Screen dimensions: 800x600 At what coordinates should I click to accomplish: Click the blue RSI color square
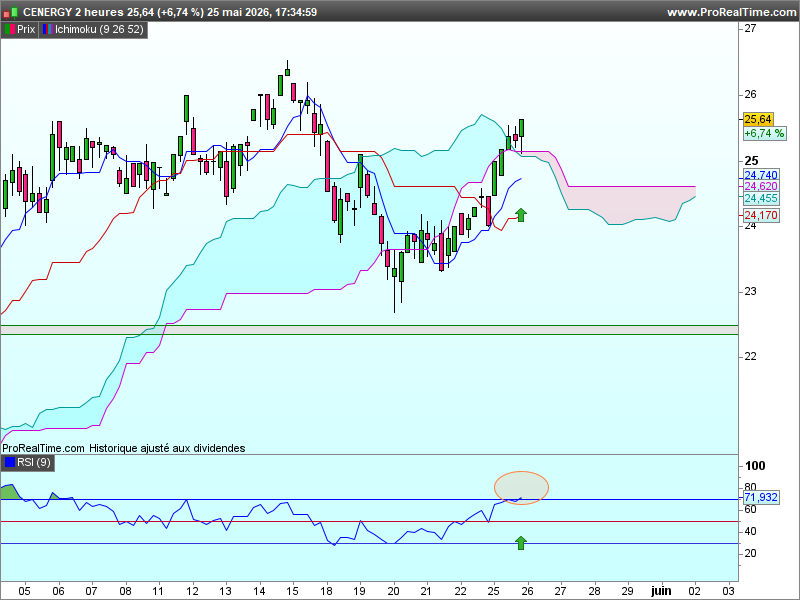pos(10,463)
